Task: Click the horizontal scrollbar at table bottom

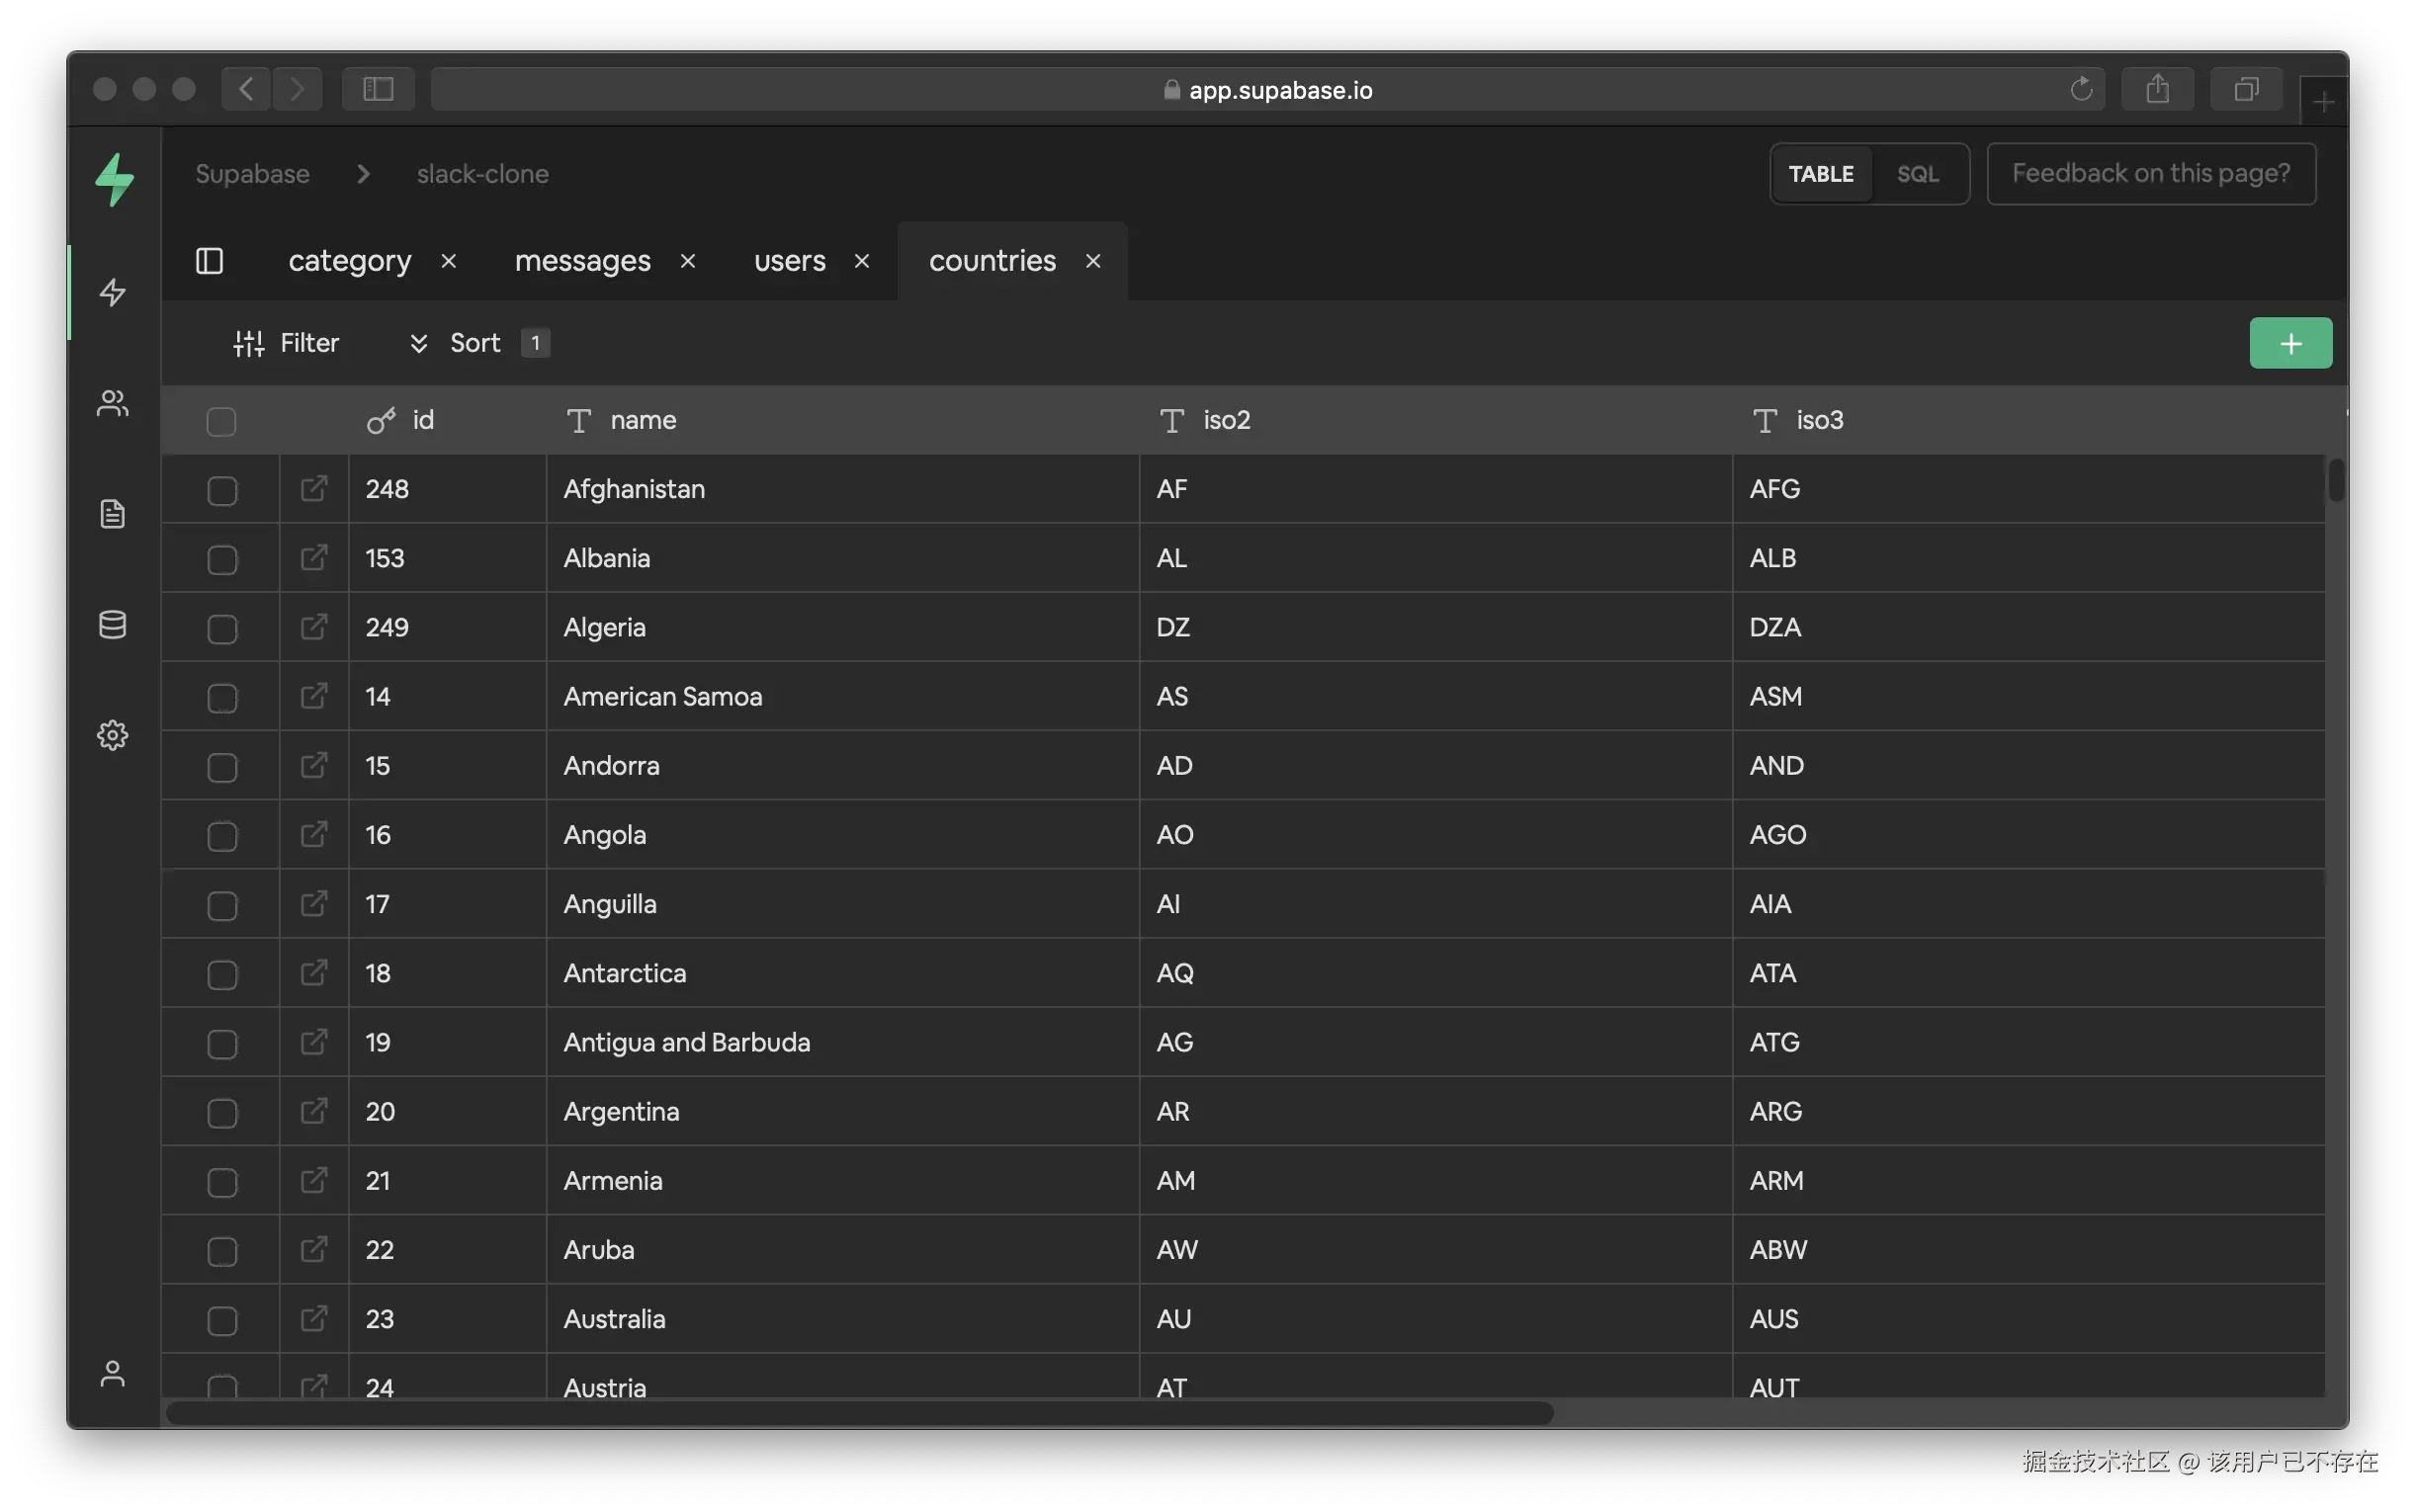Action: [858, 1413]
